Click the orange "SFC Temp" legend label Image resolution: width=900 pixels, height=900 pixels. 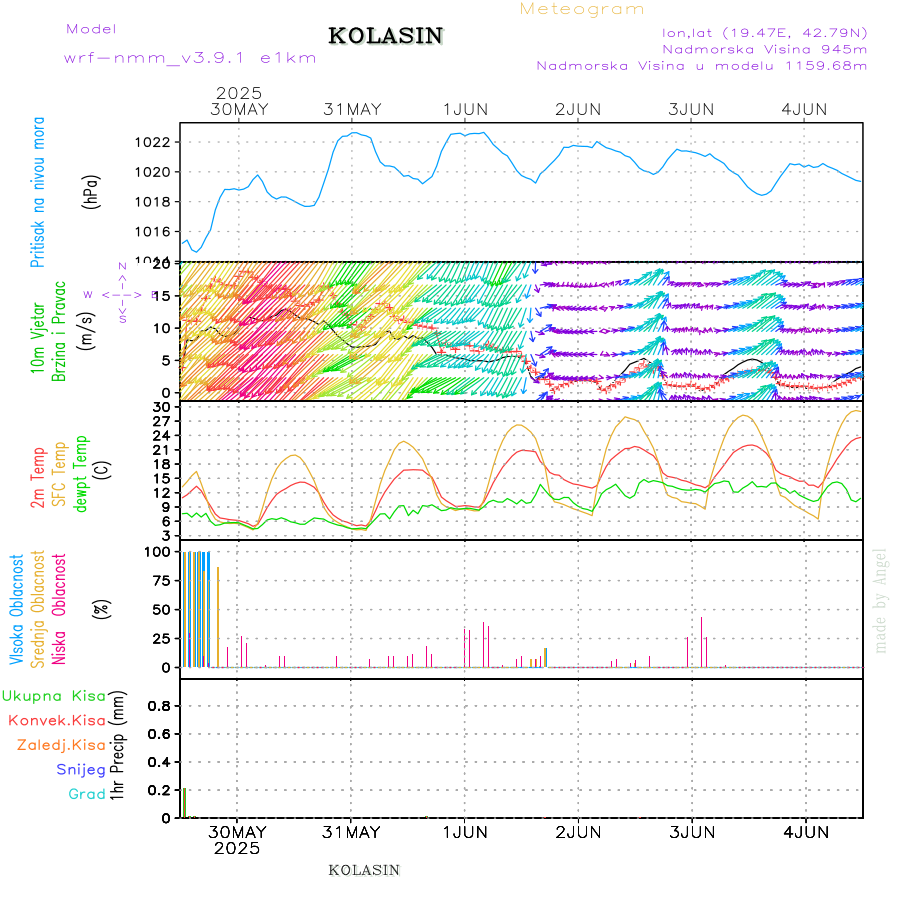pyautogui.click(x=60, y=474)
